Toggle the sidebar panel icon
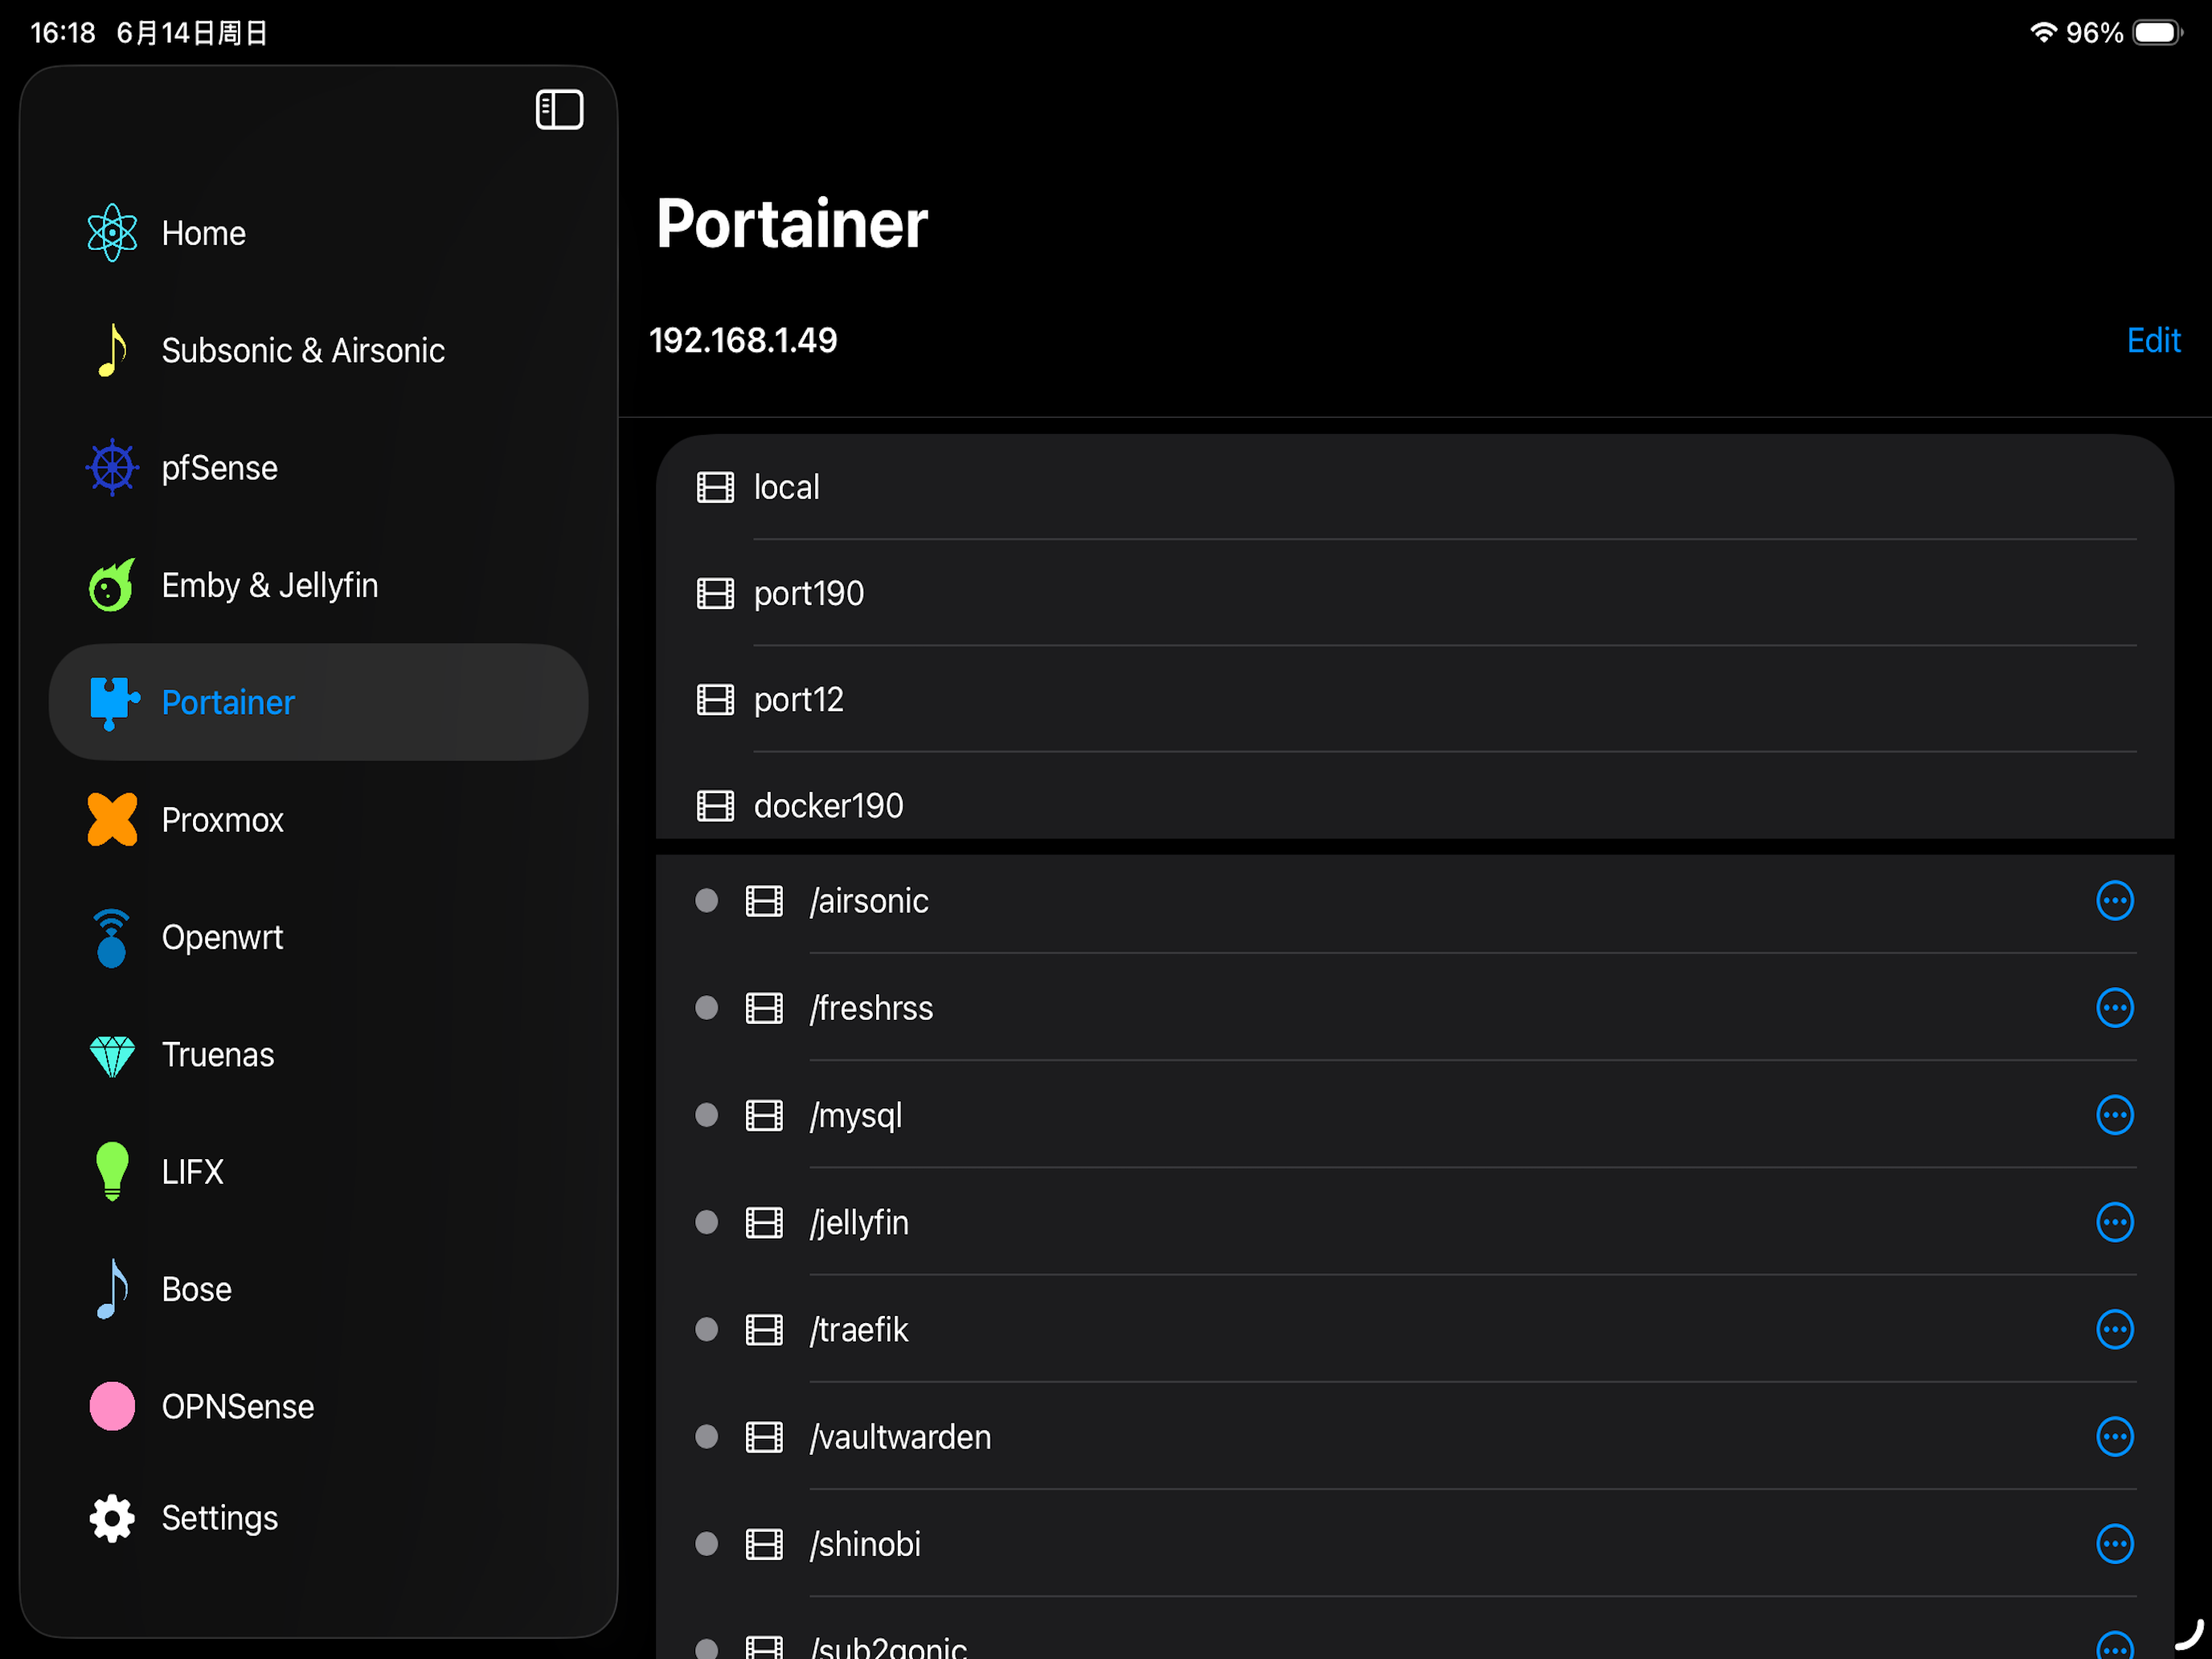This screenshot has height=1659, width=2212. coord(559,110)
